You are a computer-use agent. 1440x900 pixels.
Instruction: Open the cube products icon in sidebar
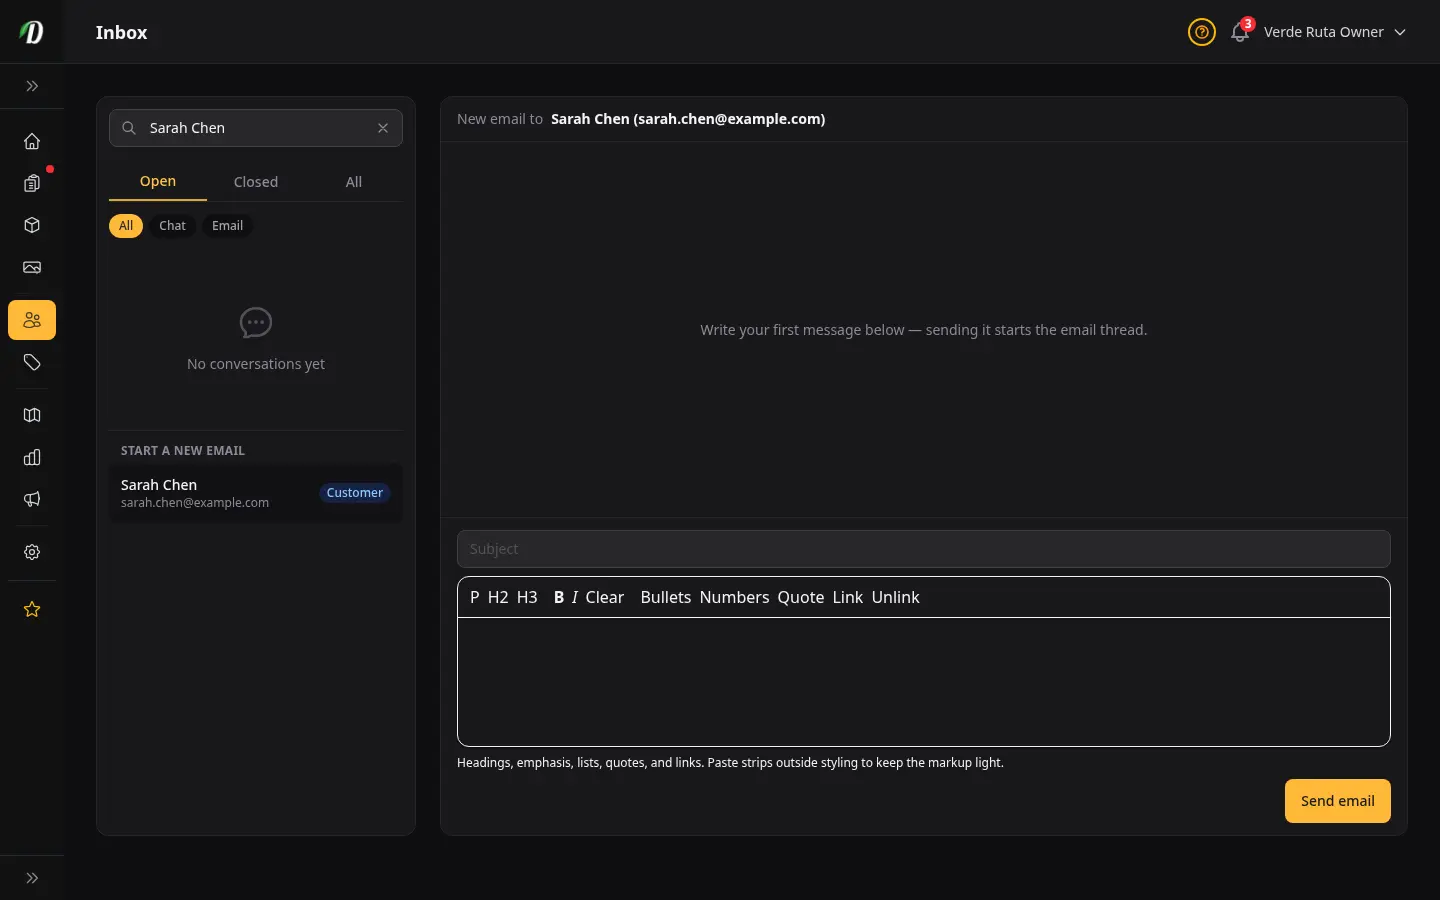[x=32, y=225]
